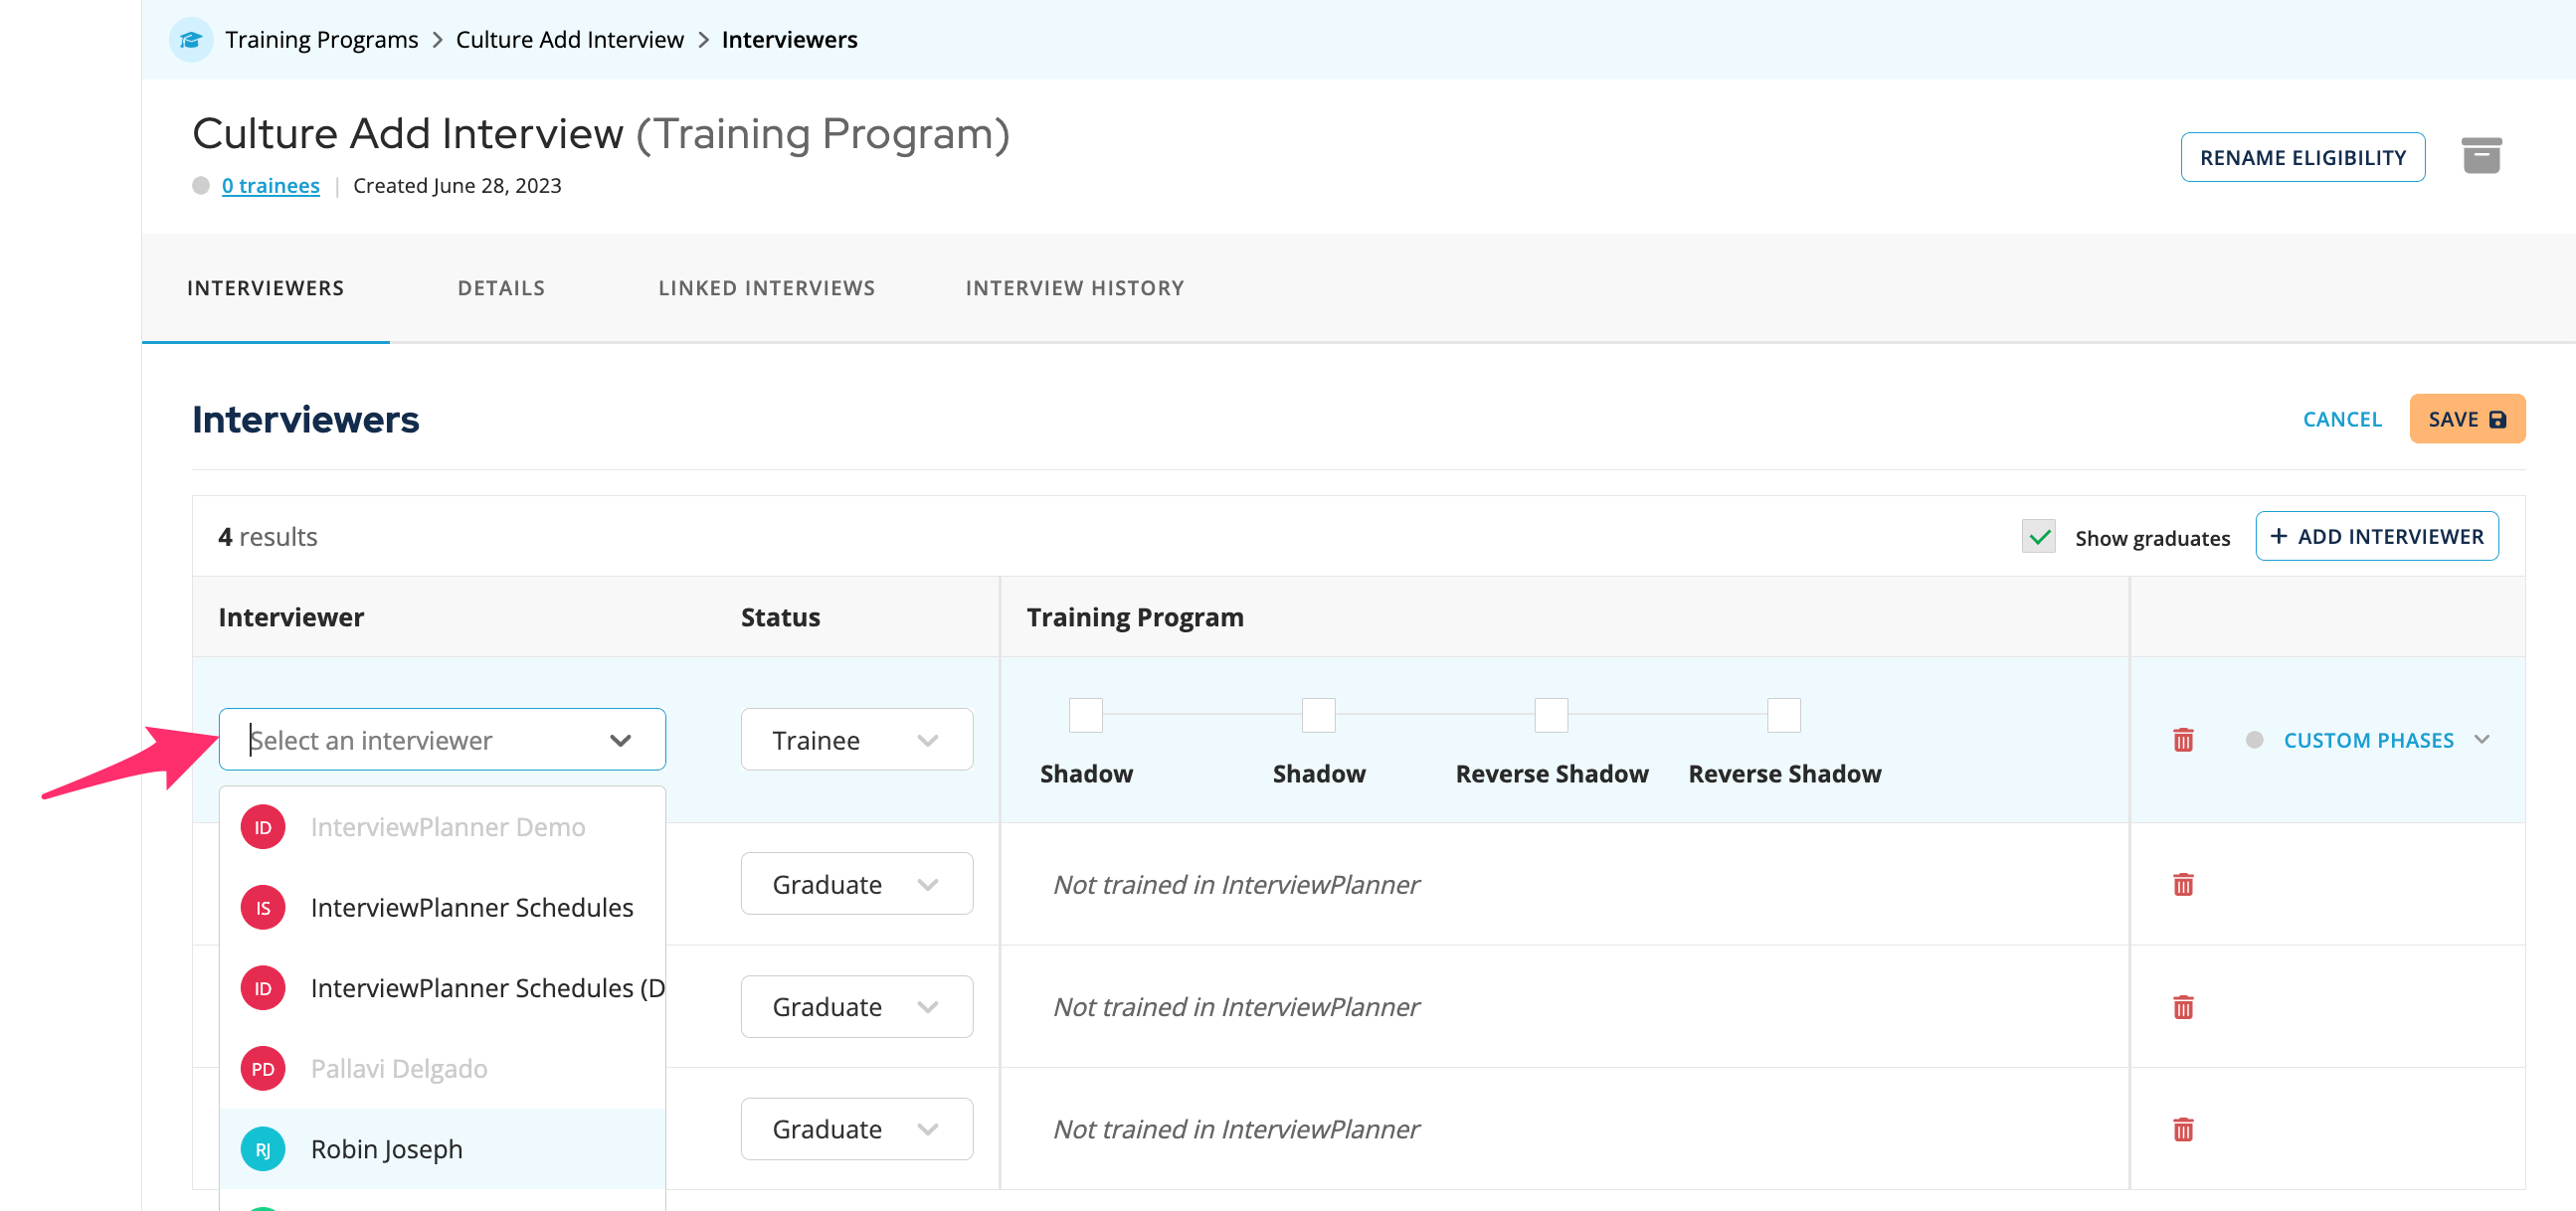Open the second Graduate status dropdown
Viewport: 2576px width, 1211px height.
[x=857, y=1007]
